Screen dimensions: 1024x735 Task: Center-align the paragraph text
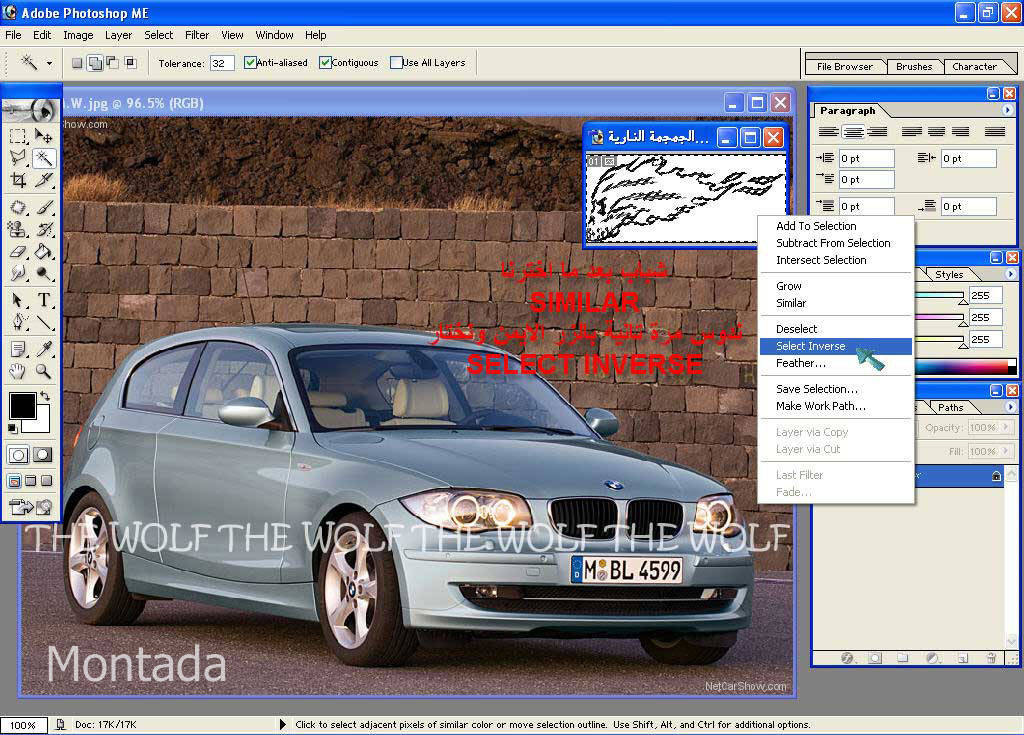click(853, 132)
